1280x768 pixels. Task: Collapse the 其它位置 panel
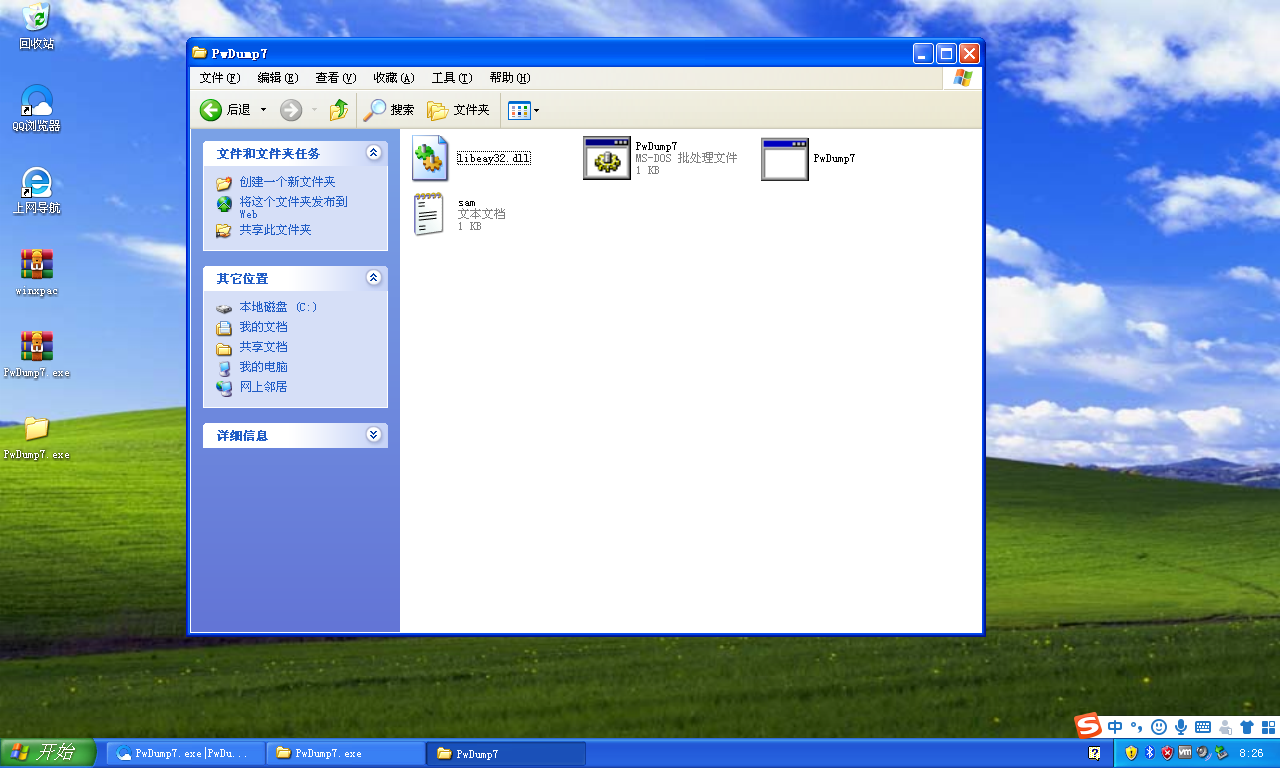[x=373, y=278]
